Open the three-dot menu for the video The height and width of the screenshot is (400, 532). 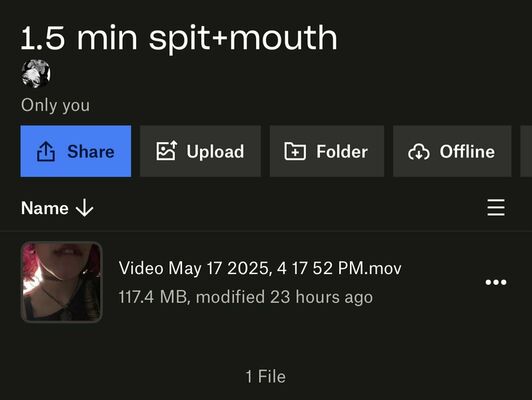496,282
